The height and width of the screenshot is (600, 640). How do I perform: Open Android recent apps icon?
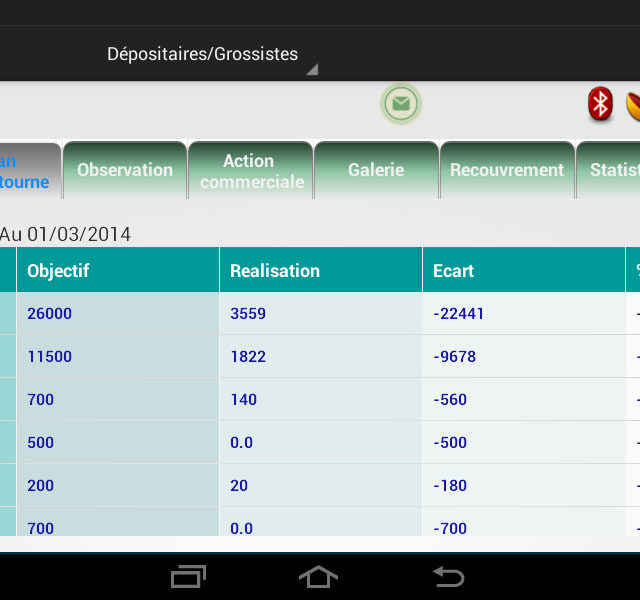[189, 577]
